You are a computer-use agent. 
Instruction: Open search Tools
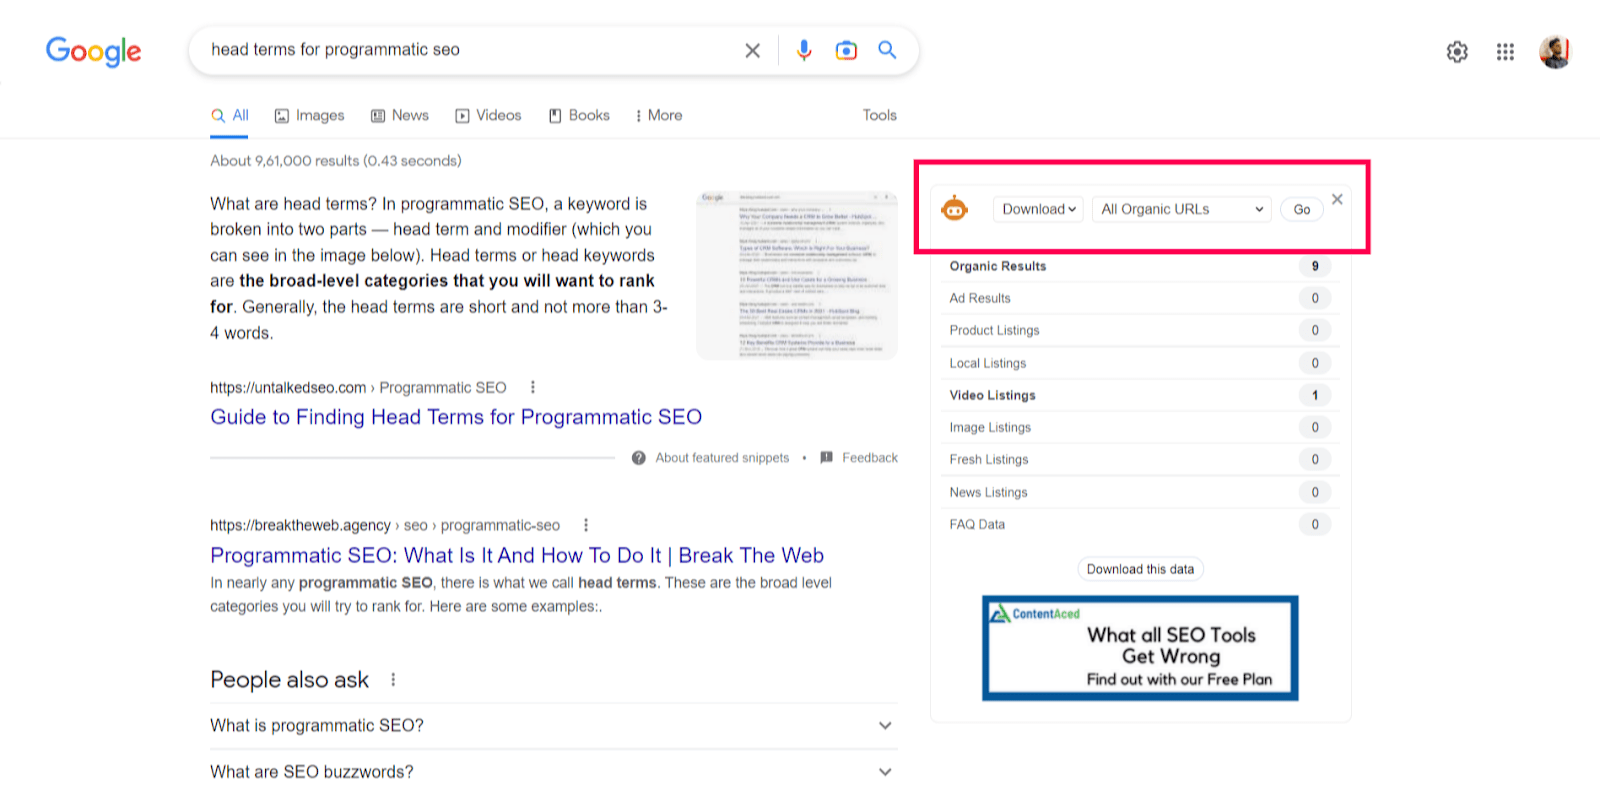(880, 115)
